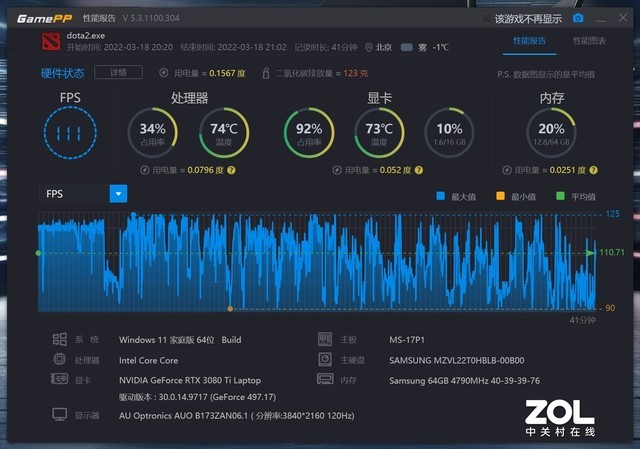Click the graphics card 92% usage gauge
Image resolution: width=640 pixels, height=449 pixels.
pyautogui.click(x=309, y=133)
